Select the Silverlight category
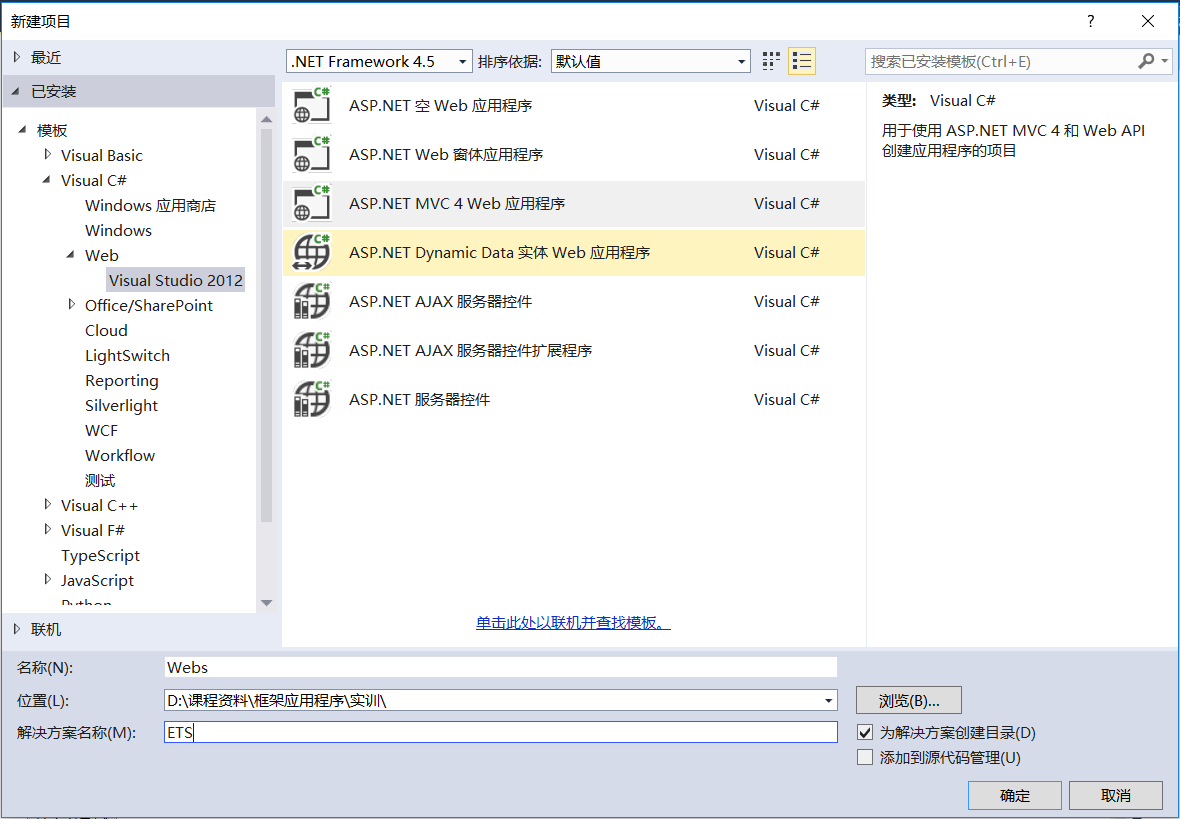This screenshot has width=1180, height=819. pyautogui.click(x=121, y=405)
